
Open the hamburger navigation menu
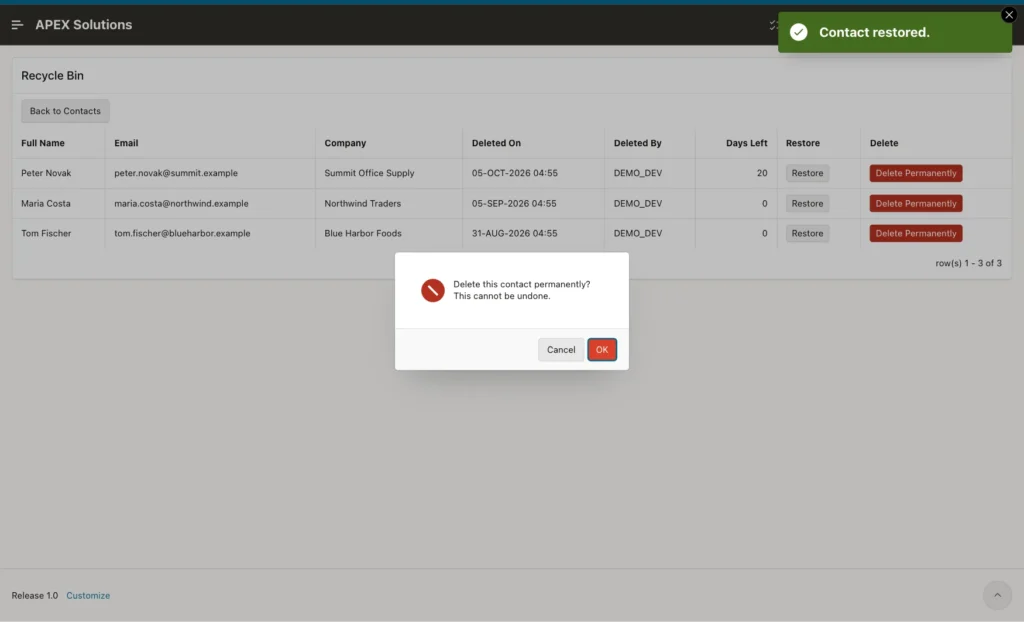17,25
